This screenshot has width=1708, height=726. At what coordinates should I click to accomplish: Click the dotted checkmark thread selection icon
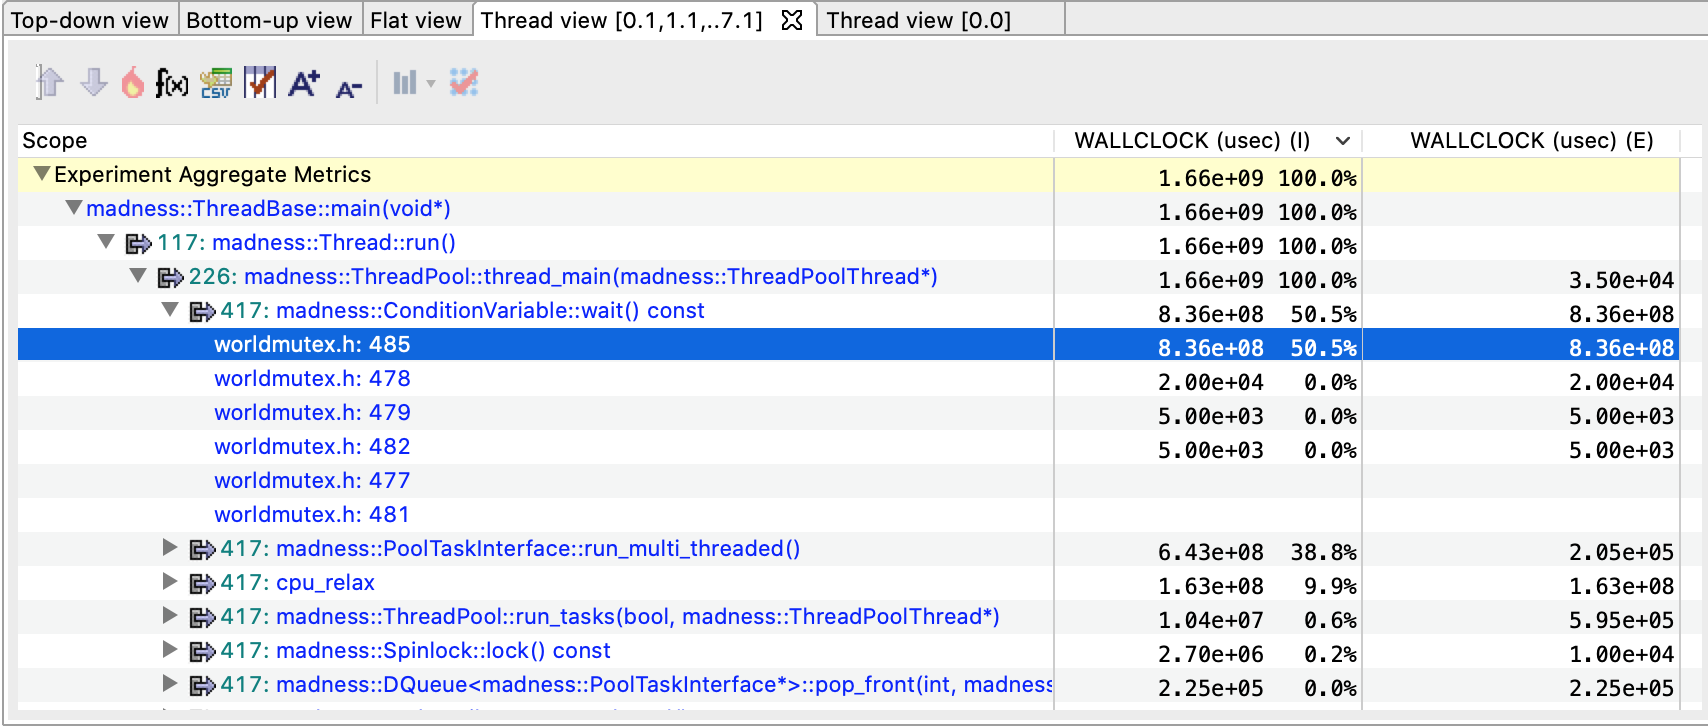click(464, 82)
